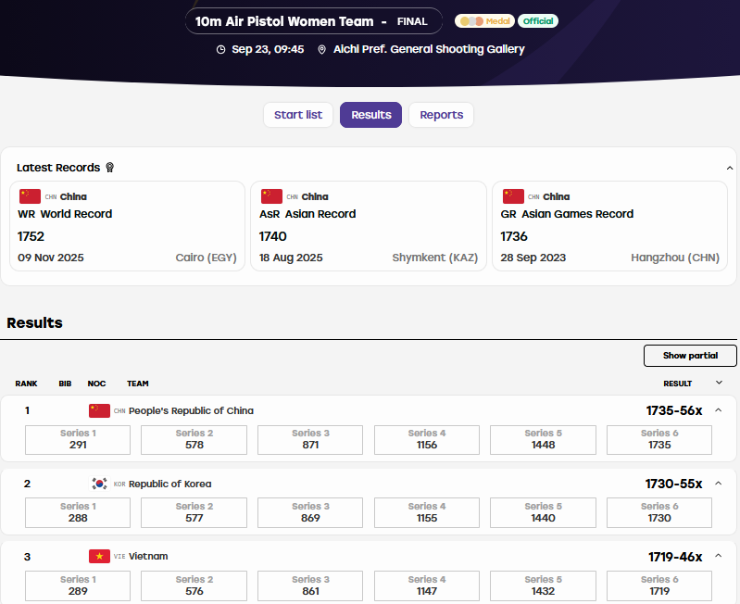This screenshot has height=604, width=740.
Task: Click China's Series 5 box showing 1448
Action: point(543,440)
